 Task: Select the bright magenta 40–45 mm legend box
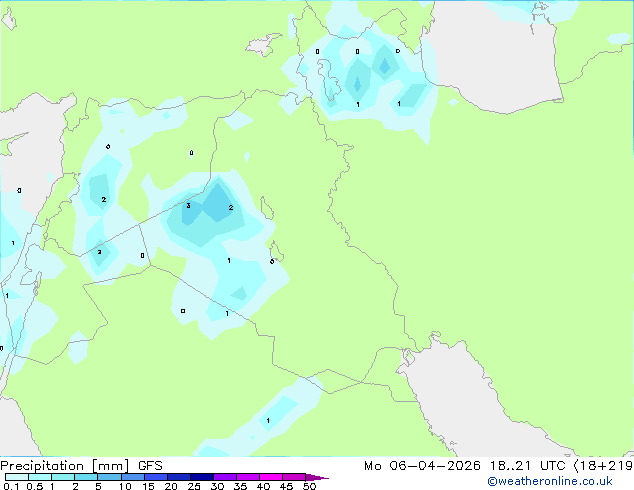tap(271, 477)
